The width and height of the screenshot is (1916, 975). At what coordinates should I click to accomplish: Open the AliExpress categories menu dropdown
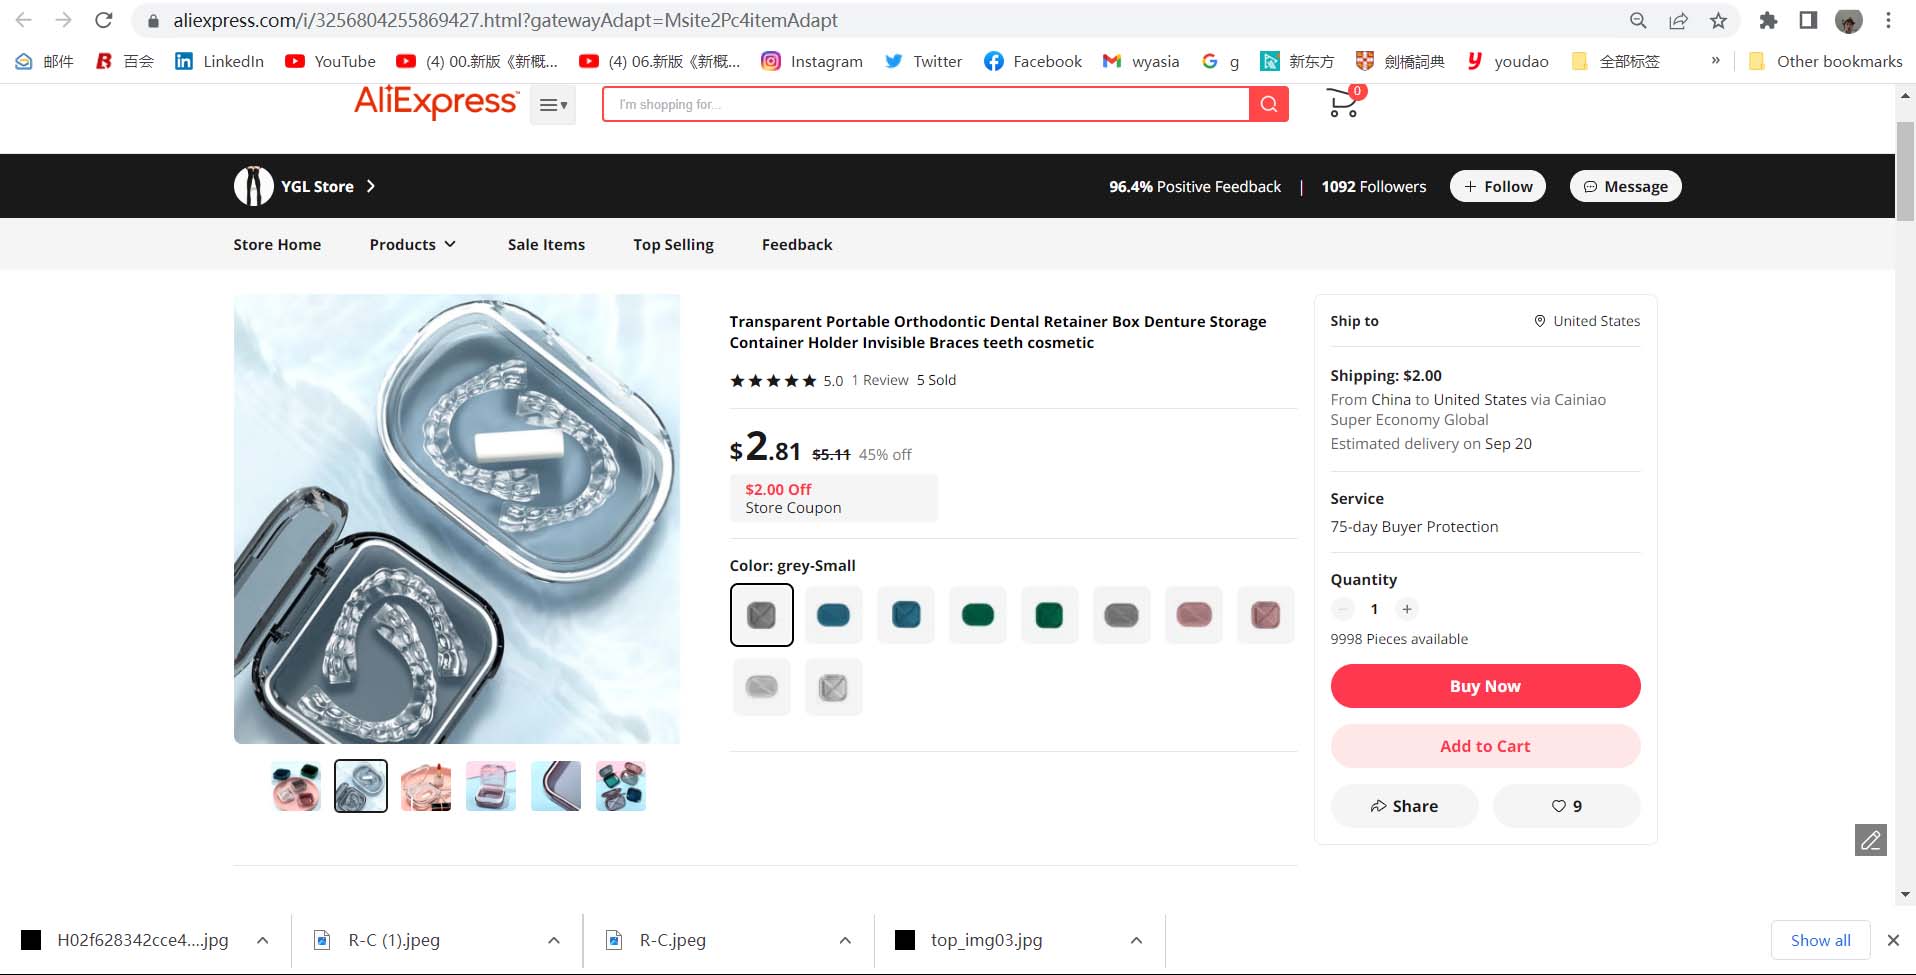tap(553, 104)
